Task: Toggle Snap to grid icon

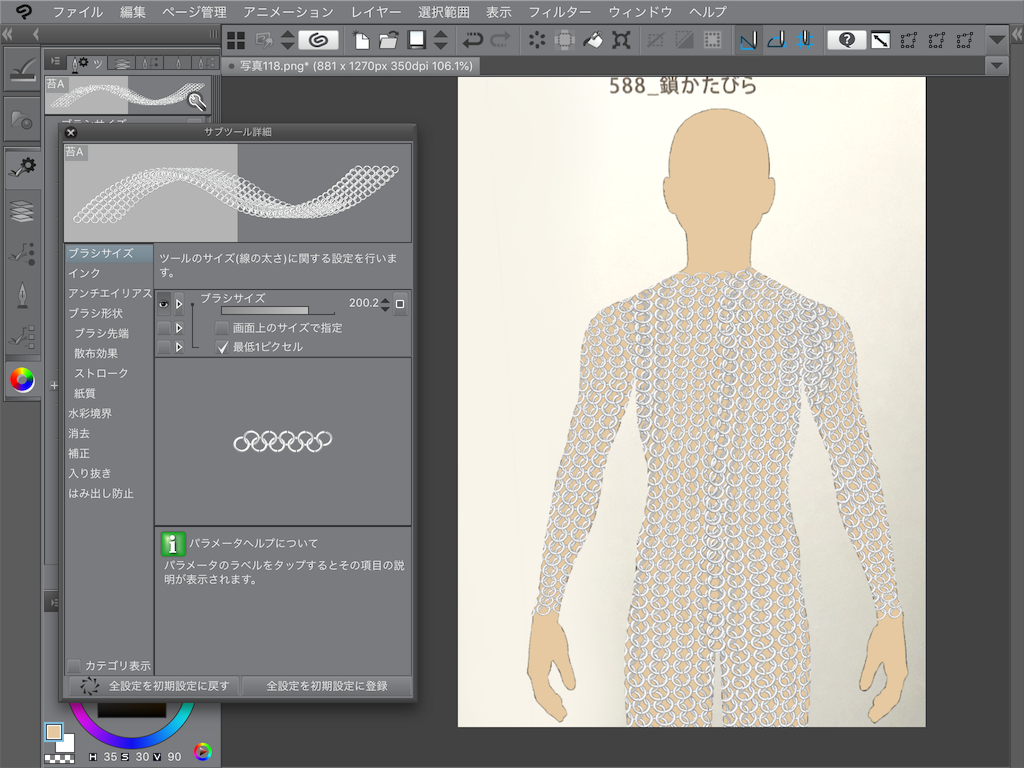Action: [x=805, y=40]
